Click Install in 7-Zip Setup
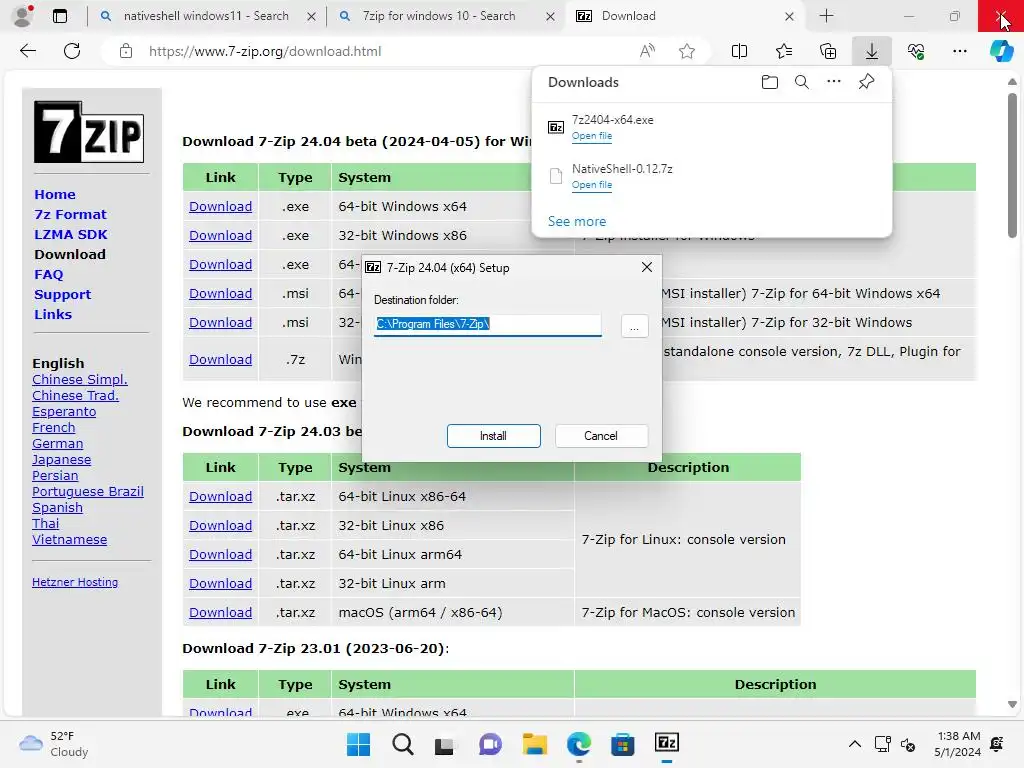This screenshot has height=768, width=1024. [x=494, y=436]
